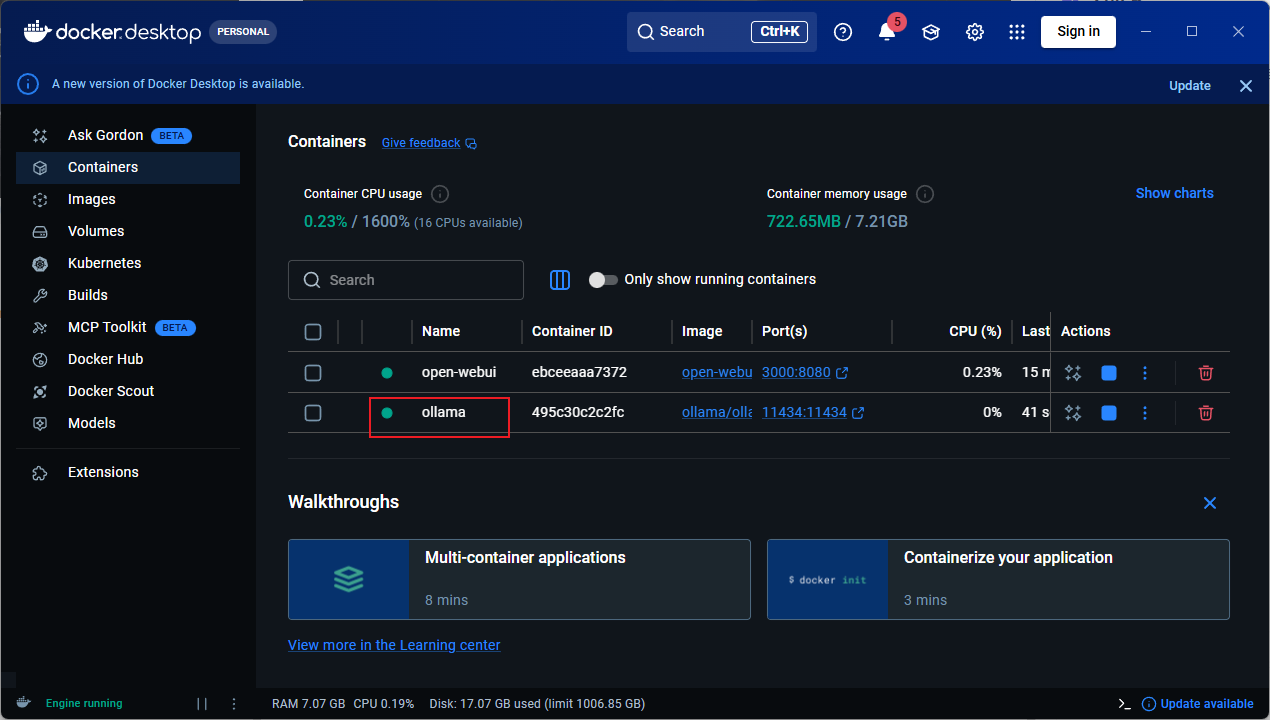Image resolution: width=1270 pixels, height=720 pixels.
Task: Go to Containers in sidebar
Action: 128,167
